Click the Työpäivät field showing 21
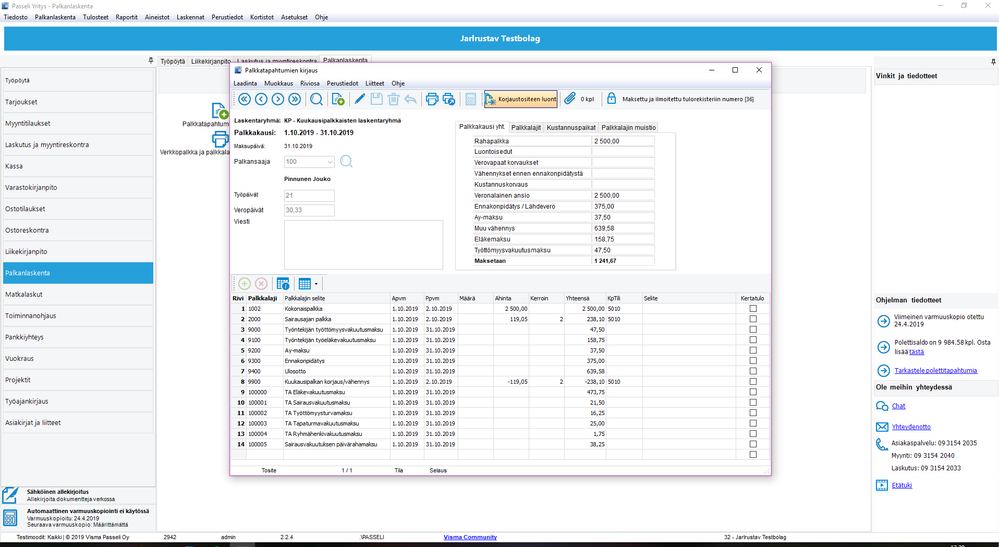999x547 pixels. pos(309,196)
